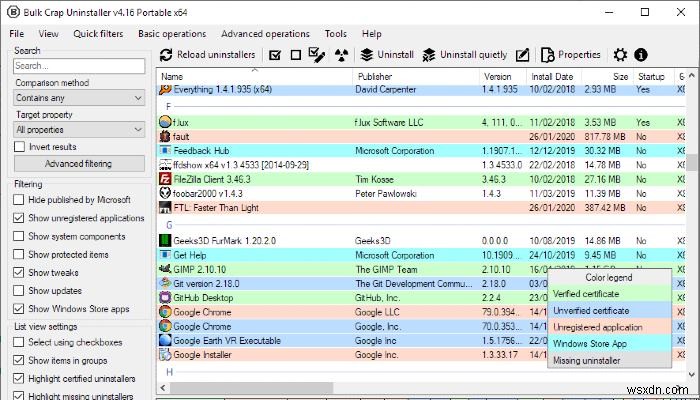
Task: Enable Hide published by Microsoft
Action: click(19, 200)
